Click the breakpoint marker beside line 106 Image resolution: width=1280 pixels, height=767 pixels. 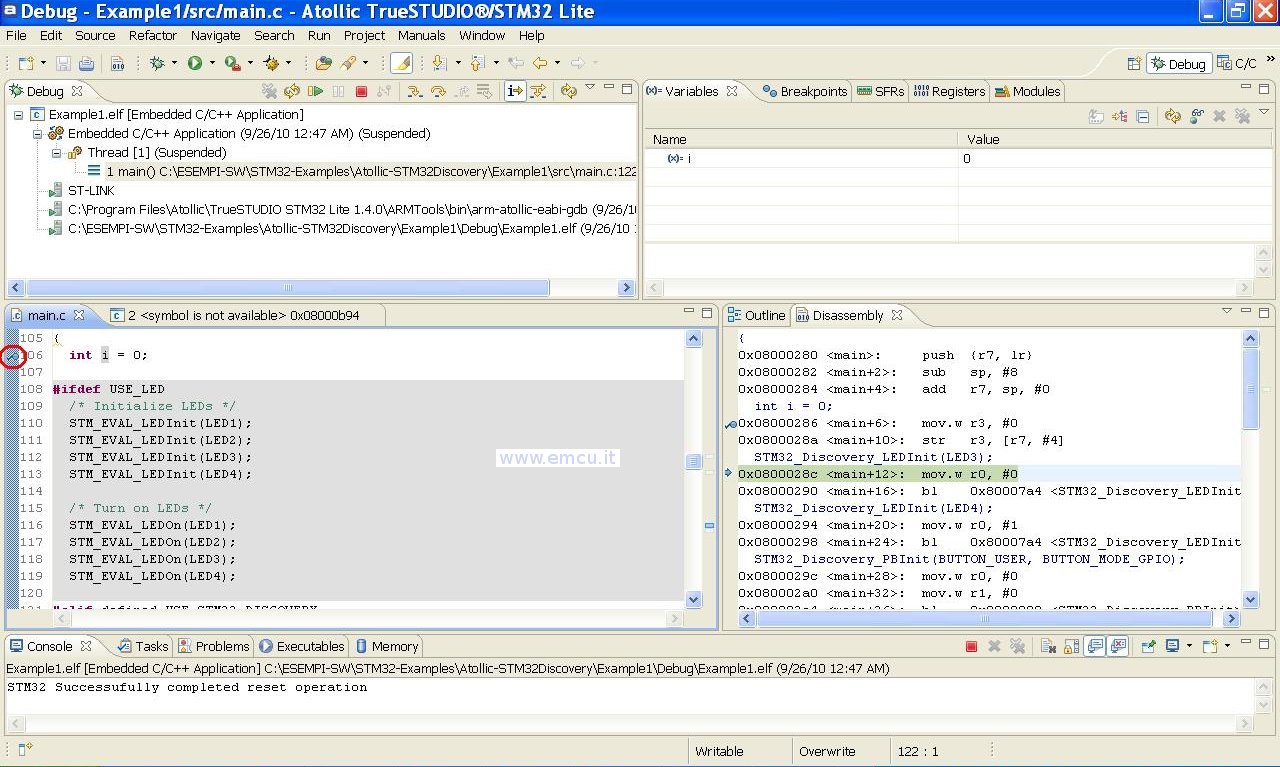12,355
